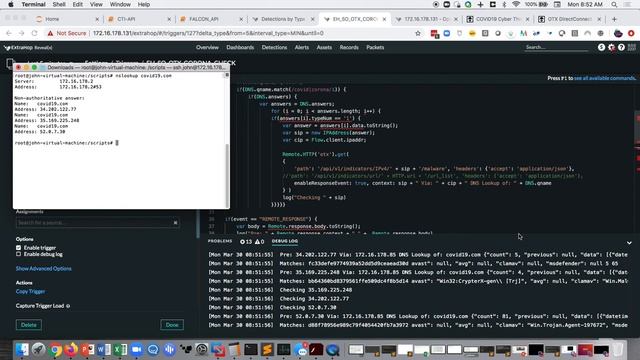This screenshot has width=640, height=360.
Task: Open Google Chrome from the Dock
Action: click(x=55, y=349)
